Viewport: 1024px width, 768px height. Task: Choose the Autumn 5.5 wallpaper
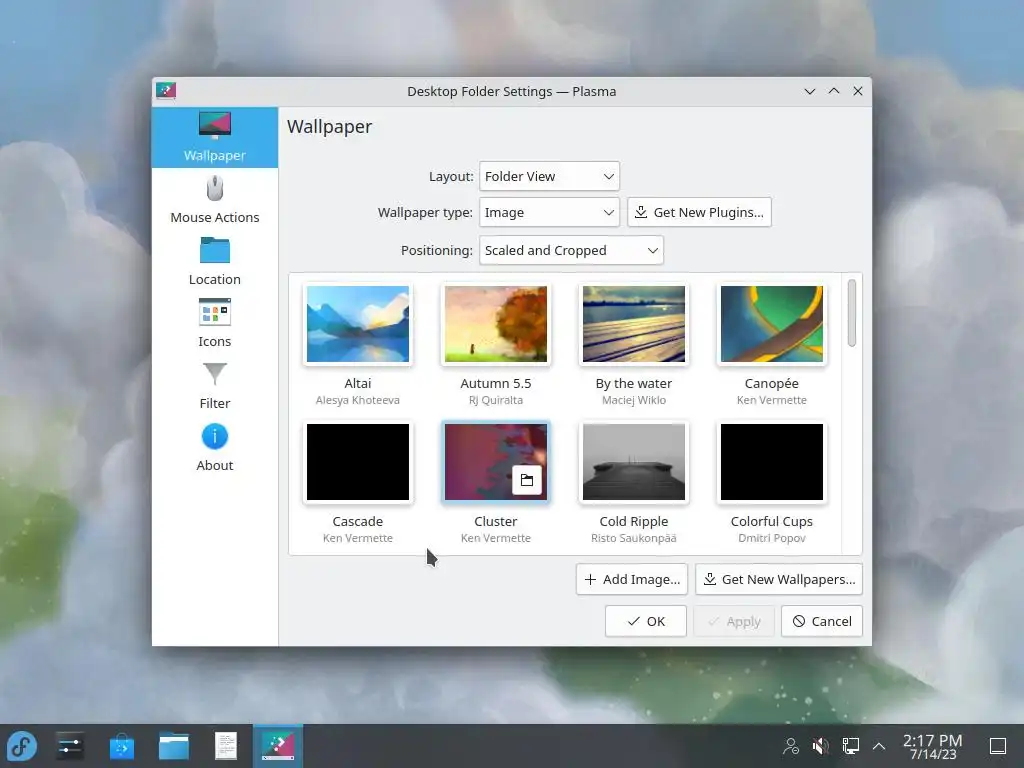(496, 324)
